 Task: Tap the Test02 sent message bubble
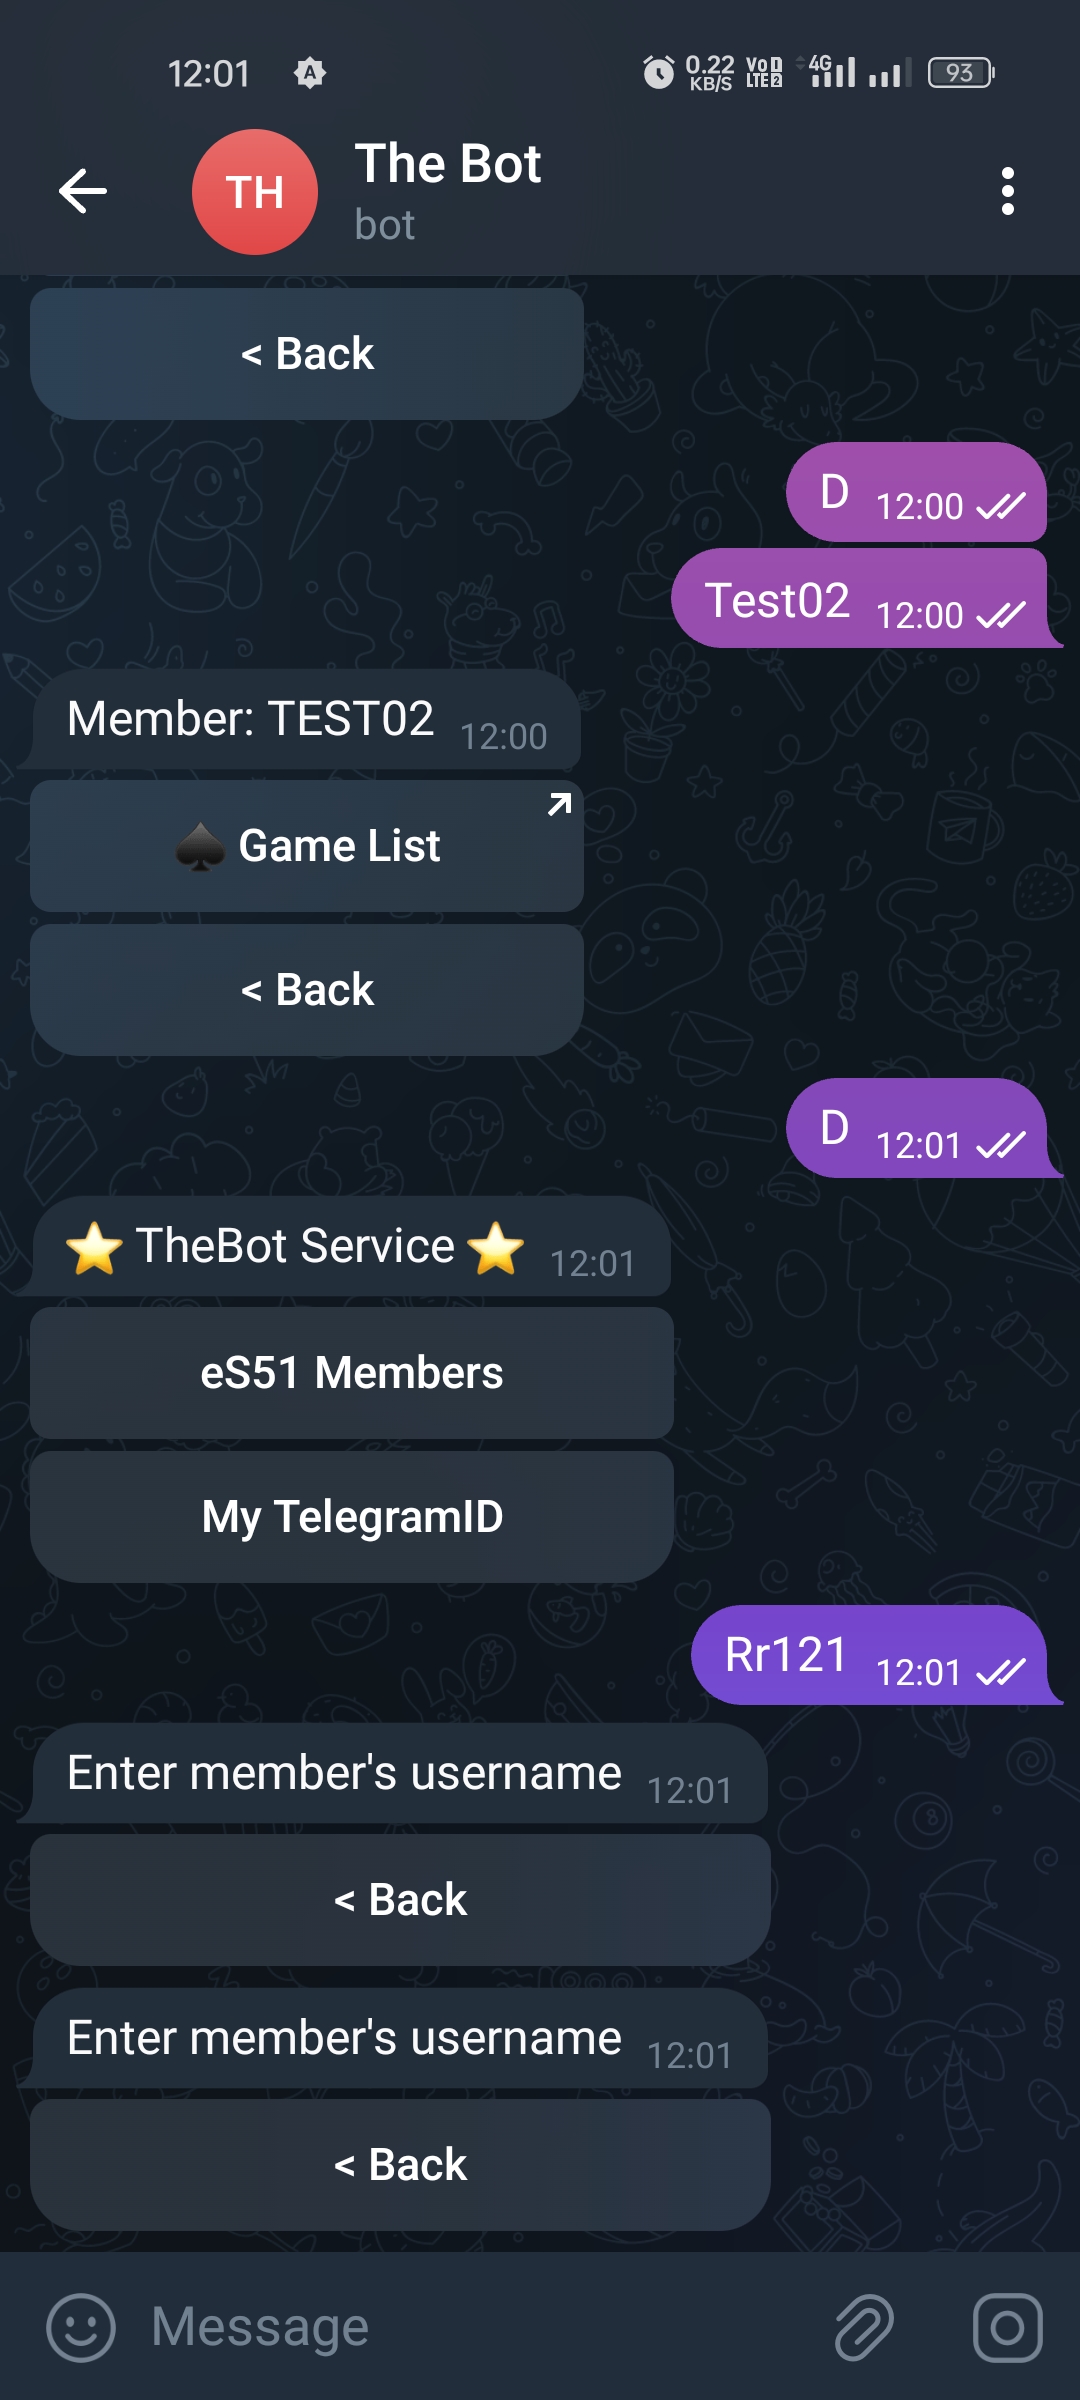[858, 599]
